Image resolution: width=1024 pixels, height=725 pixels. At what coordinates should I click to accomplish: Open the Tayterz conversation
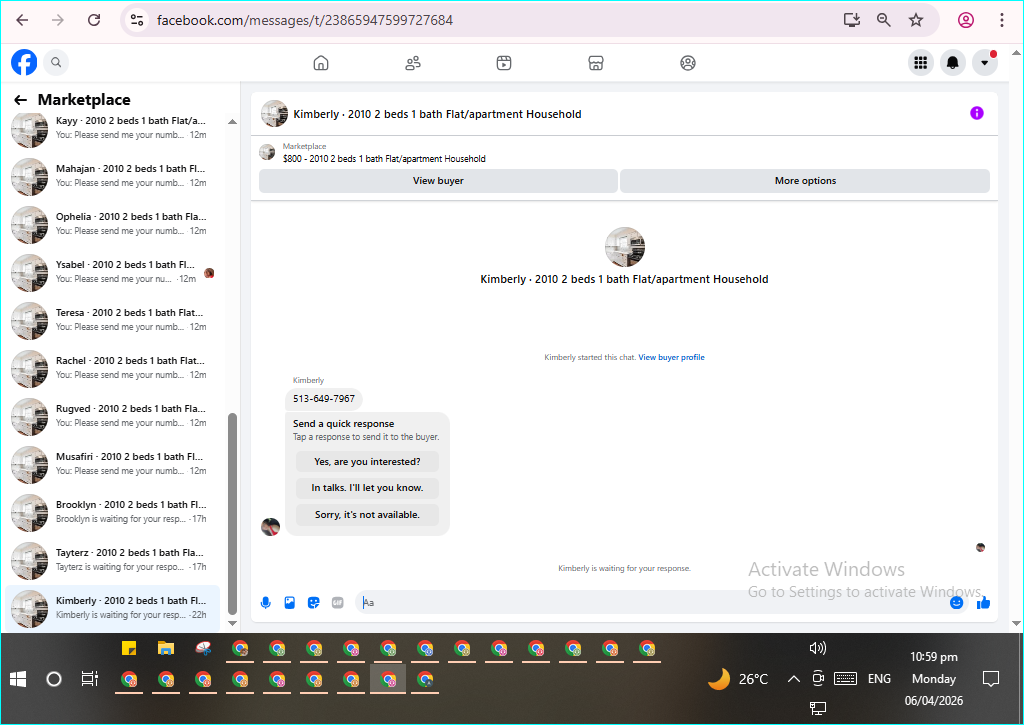point(113,560)
